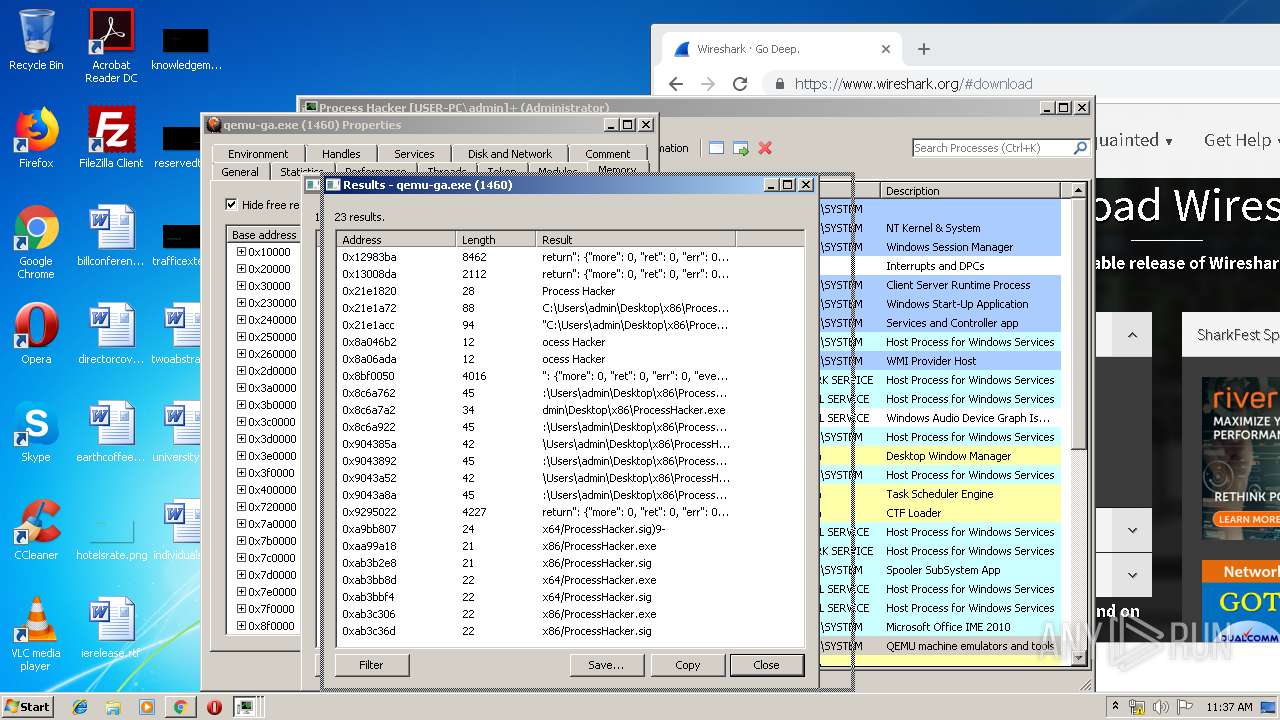Open new Chrome tab with plus button
1280x720 pixels.
point(923,49)
